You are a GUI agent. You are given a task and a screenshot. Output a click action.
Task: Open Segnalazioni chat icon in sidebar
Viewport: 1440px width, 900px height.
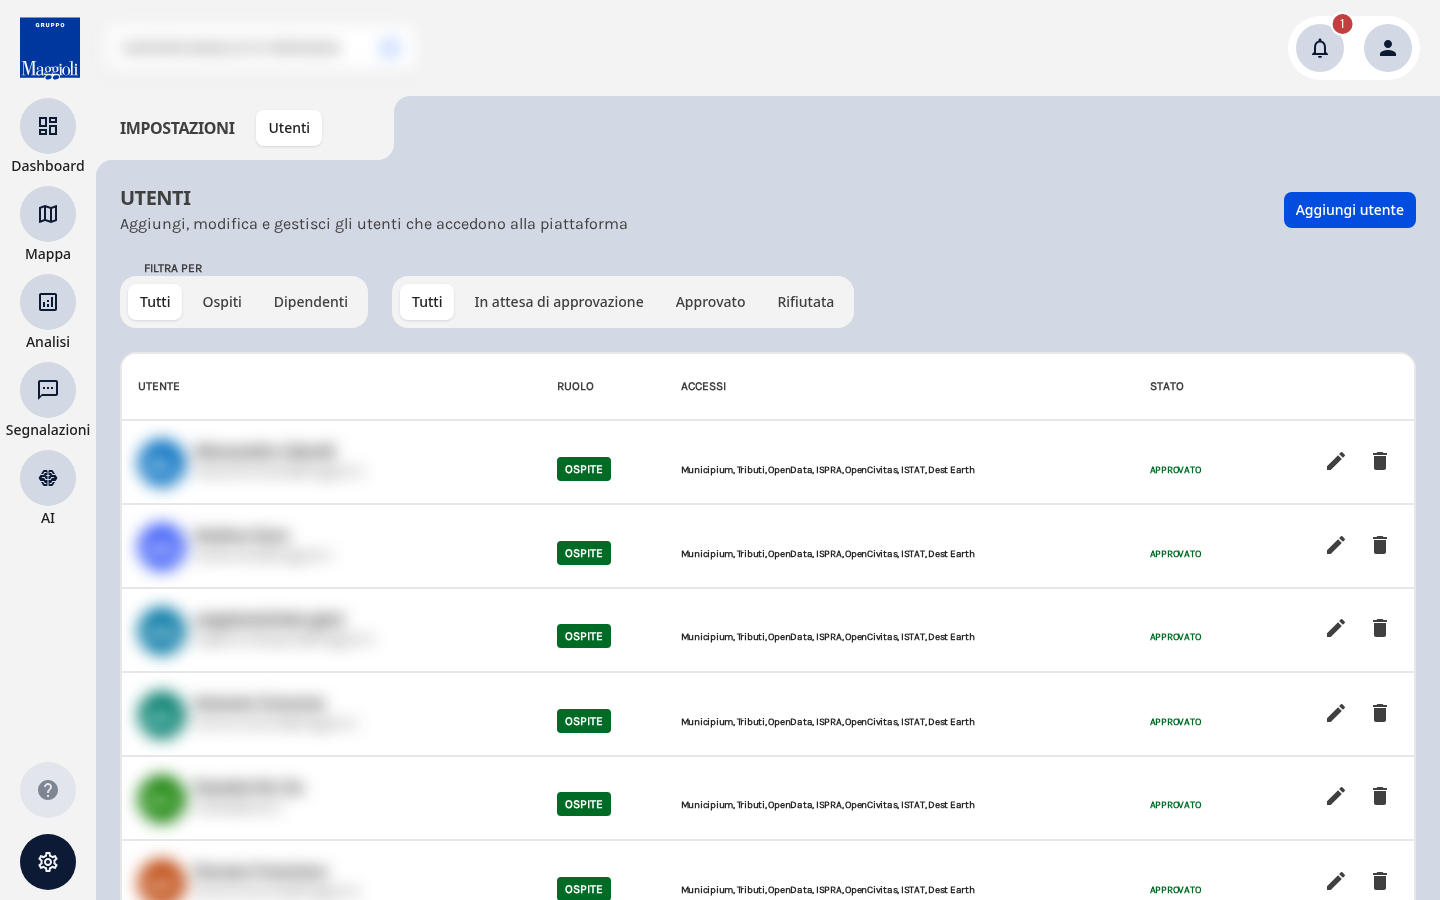(48, 390)
